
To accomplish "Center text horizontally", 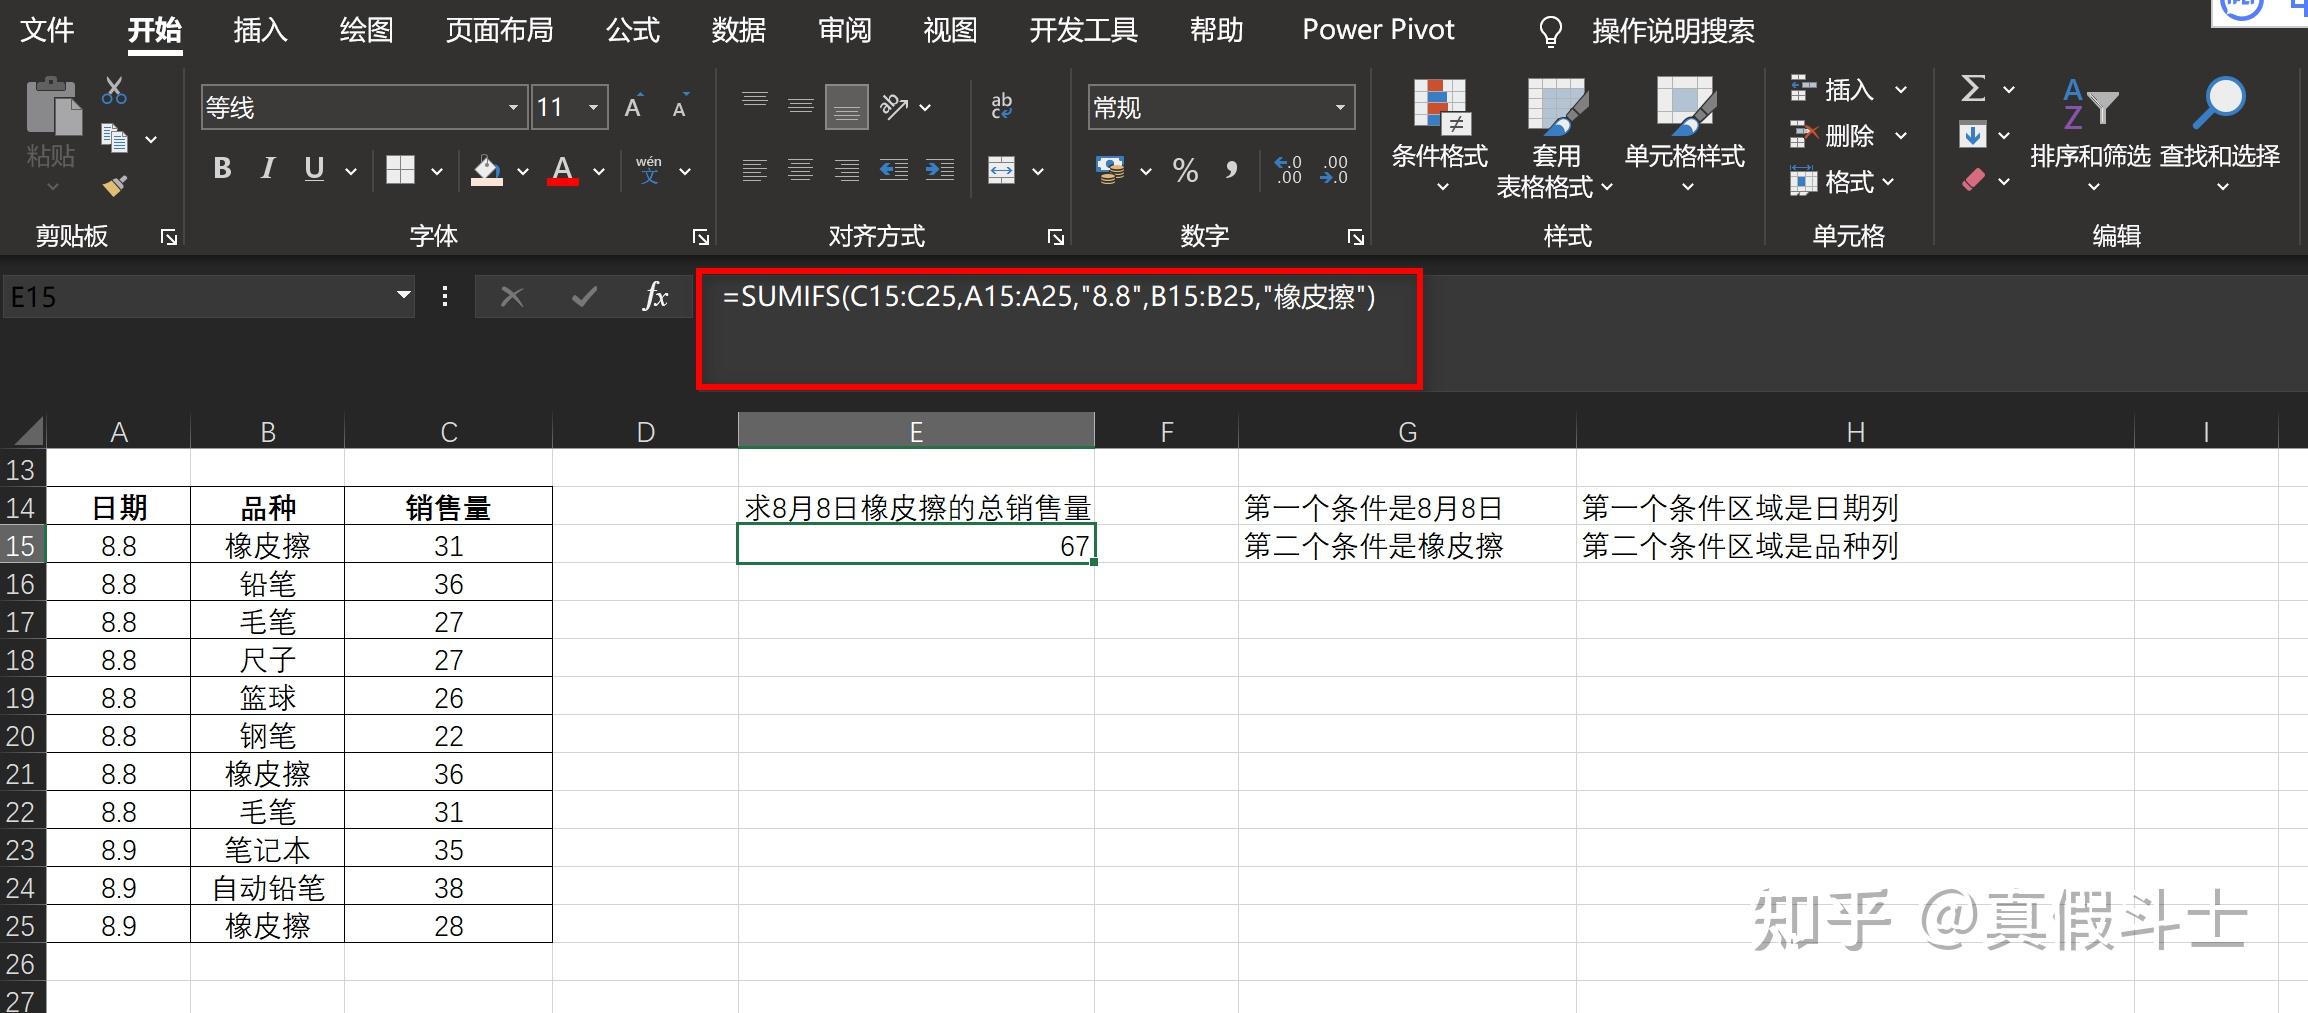I will 801,170.
